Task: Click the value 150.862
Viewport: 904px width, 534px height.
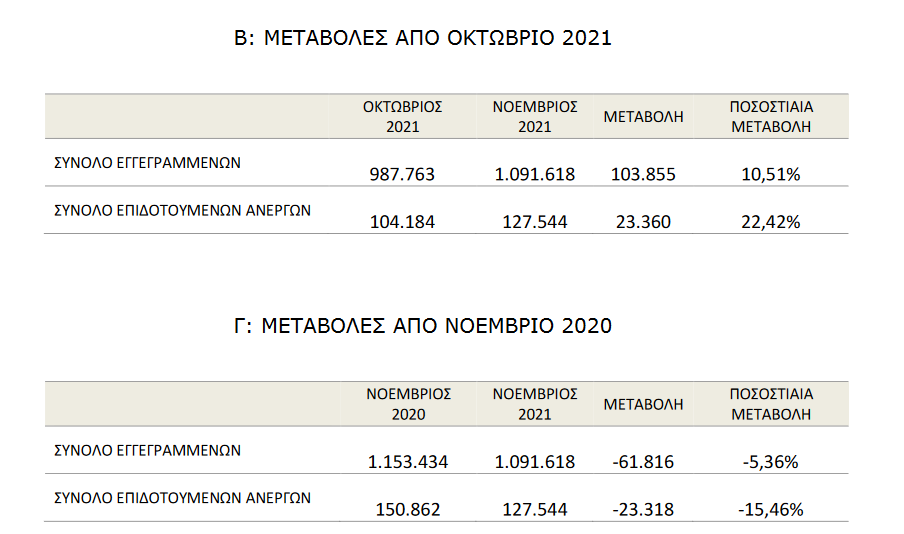Action: pyautogui.click(x=408, y=510)
